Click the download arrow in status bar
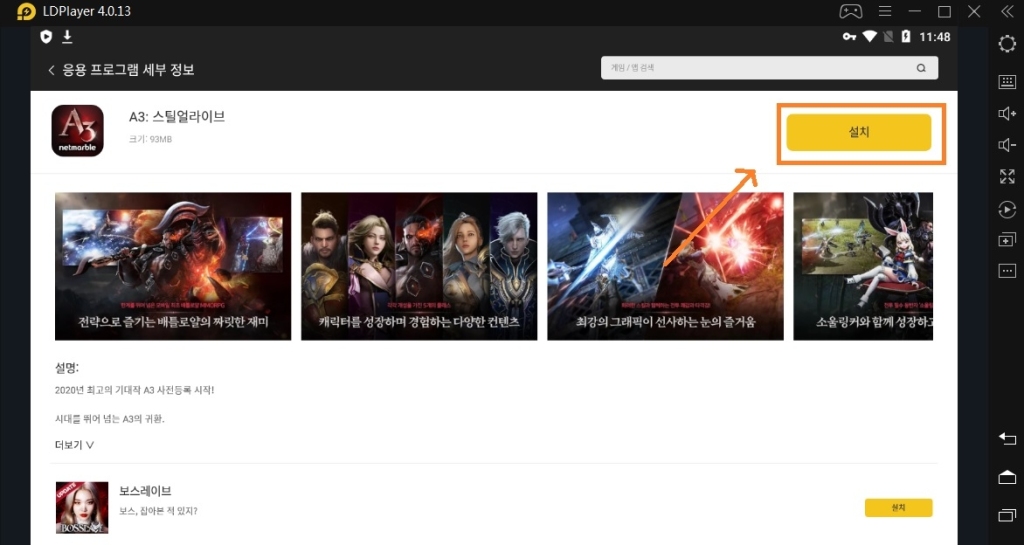Viewport: 1024px width, 545px height. tap(67, 37)
